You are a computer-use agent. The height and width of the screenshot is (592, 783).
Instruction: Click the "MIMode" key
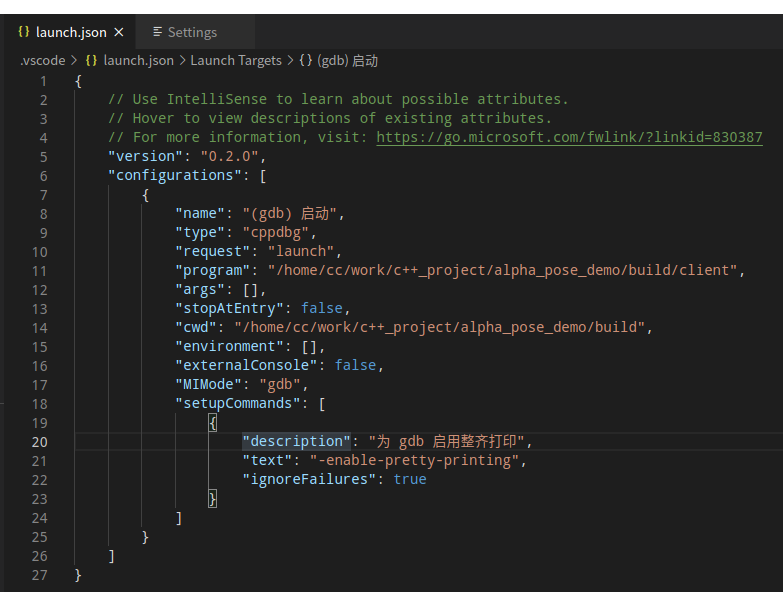click(208, 384)
